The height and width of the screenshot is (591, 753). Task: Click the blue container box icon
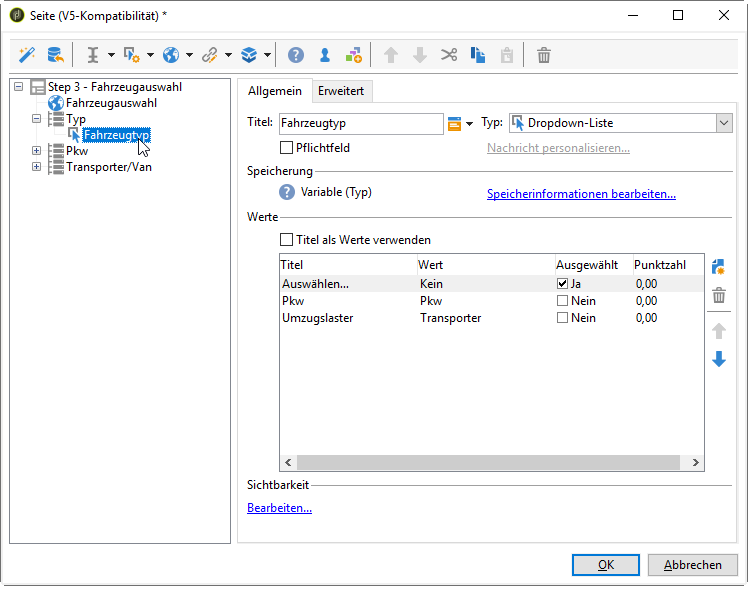pos(249,55)
